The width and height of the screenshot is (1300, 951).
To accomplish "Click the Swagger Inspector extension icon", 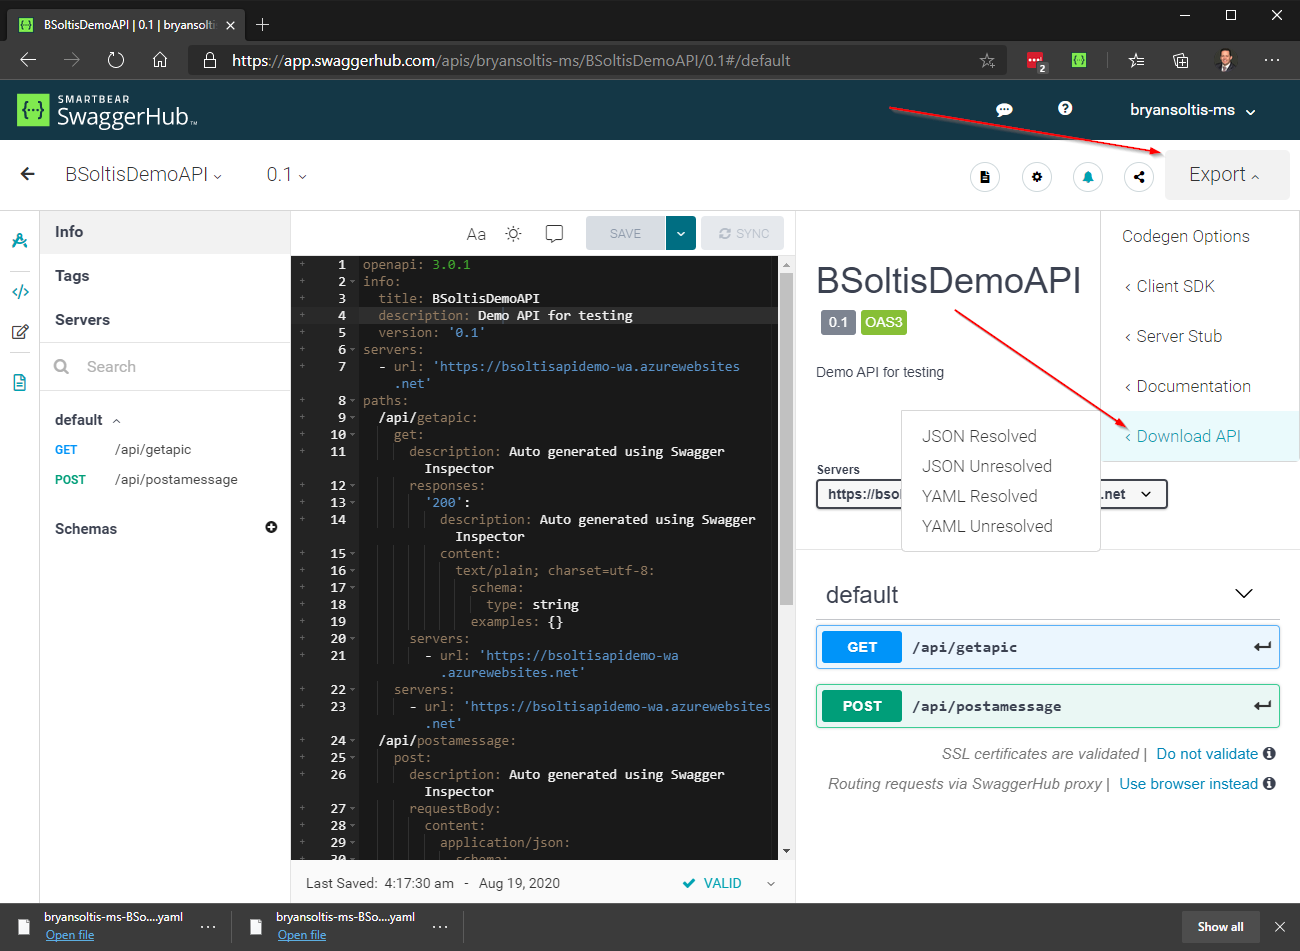I will coord(1078,60).
